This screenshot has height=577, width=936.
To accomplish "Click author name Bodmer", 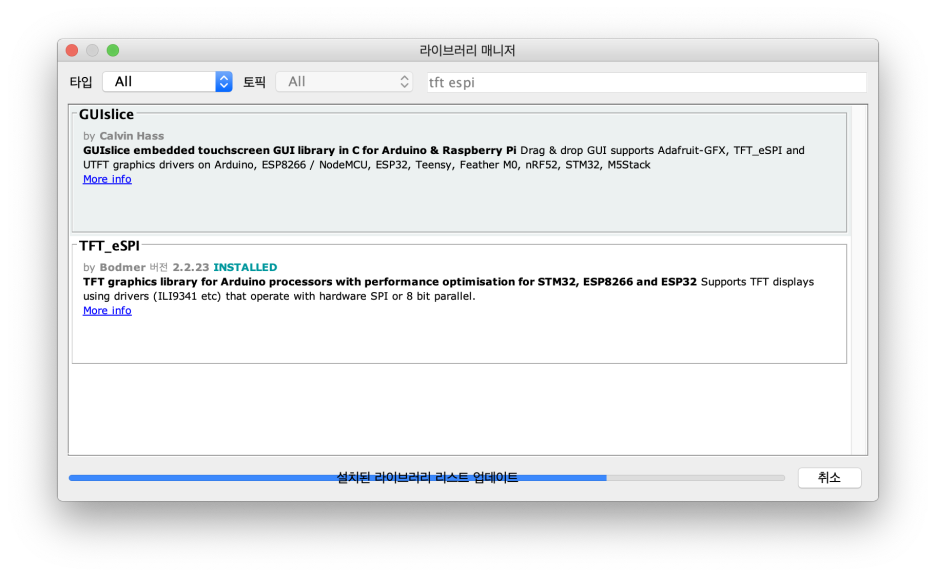I will click(x=122, y=267).
